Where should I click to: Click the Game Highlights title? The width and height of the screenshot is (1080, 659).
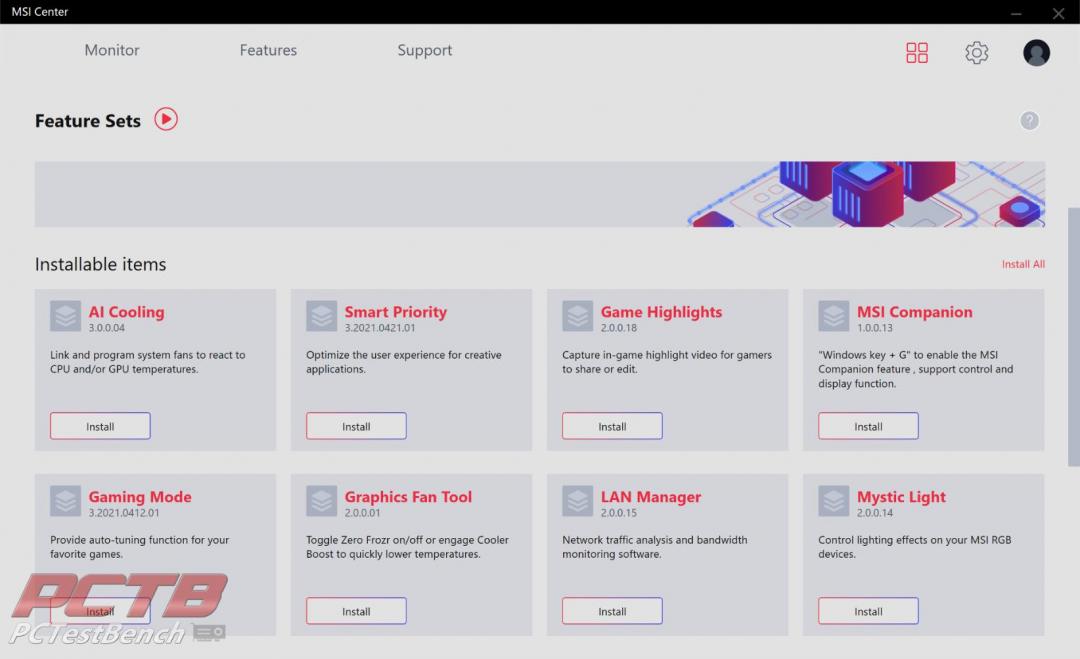tap(661, 312)
